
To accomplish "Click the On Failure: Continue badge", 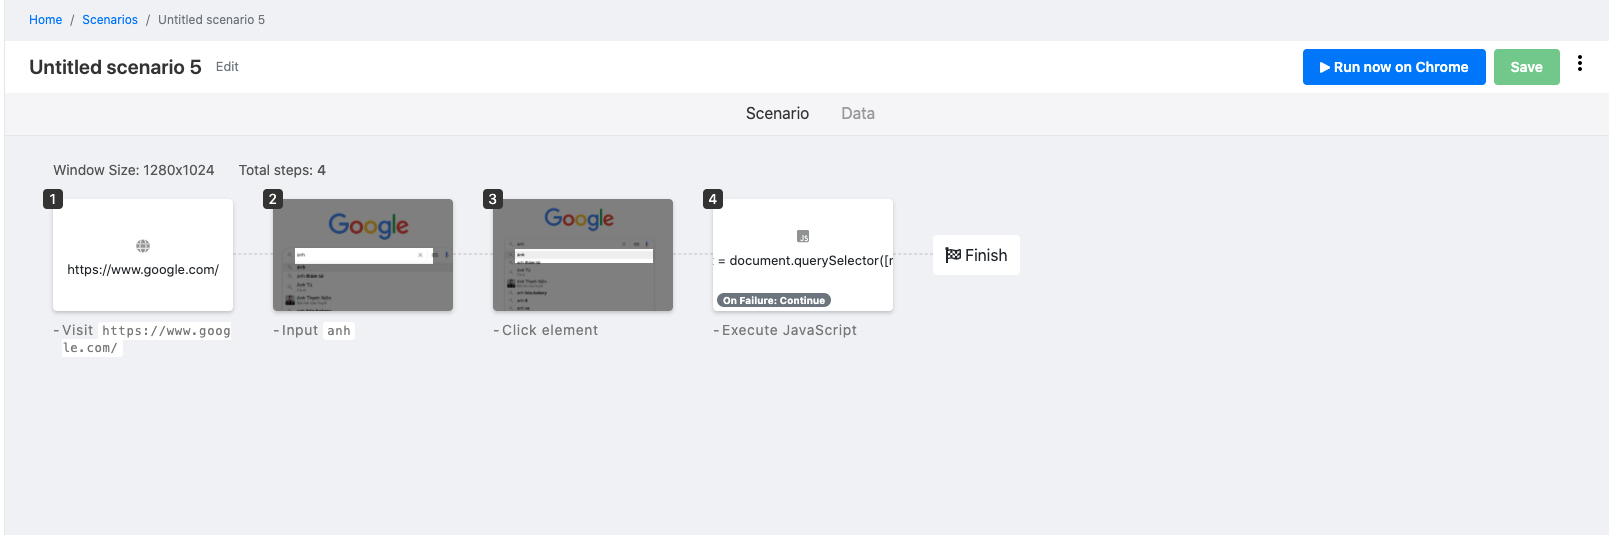I will [x=774, y=300].
